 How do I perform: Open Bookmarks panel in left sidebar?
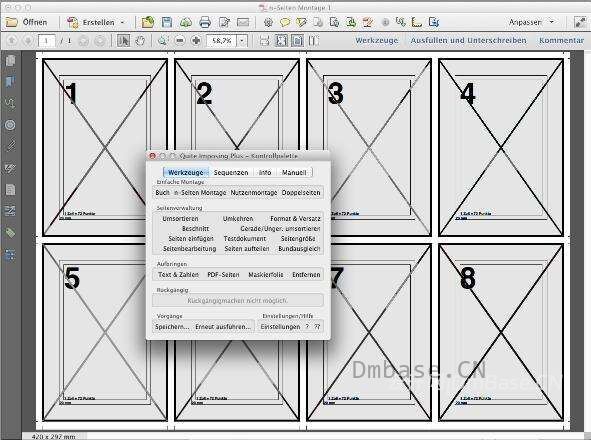[10, 82]
